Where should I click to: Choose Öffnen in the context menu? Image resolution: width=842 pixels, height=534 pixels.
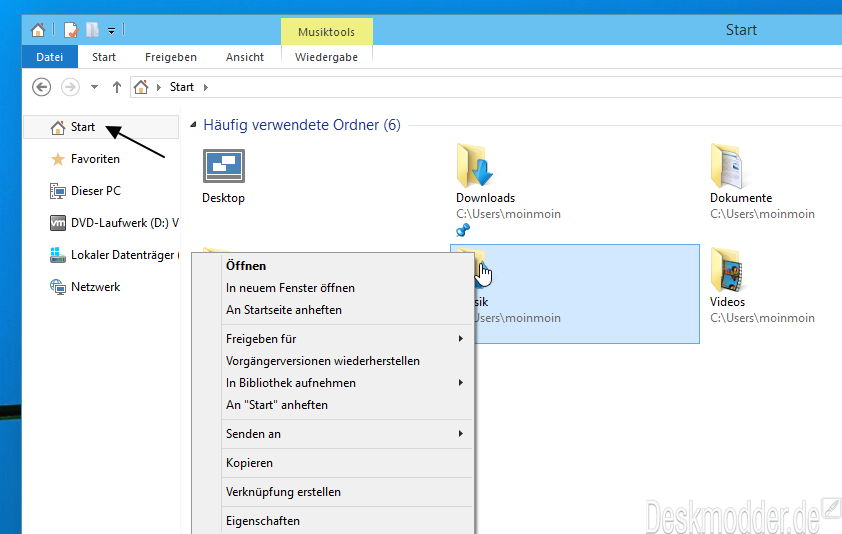(347, 266)
